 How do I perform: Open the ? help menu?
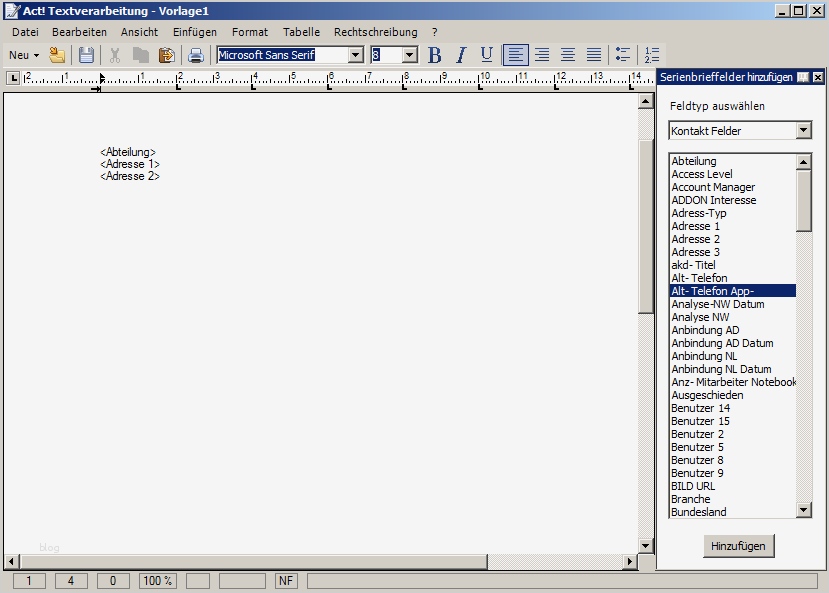435,32
